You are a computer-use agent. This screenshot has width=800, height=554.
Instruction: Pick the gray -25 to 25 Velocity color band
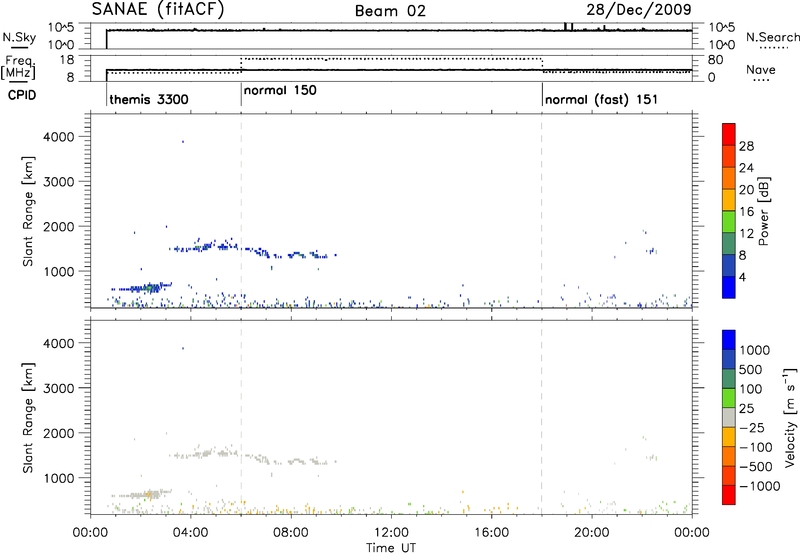tap(729, 417)
